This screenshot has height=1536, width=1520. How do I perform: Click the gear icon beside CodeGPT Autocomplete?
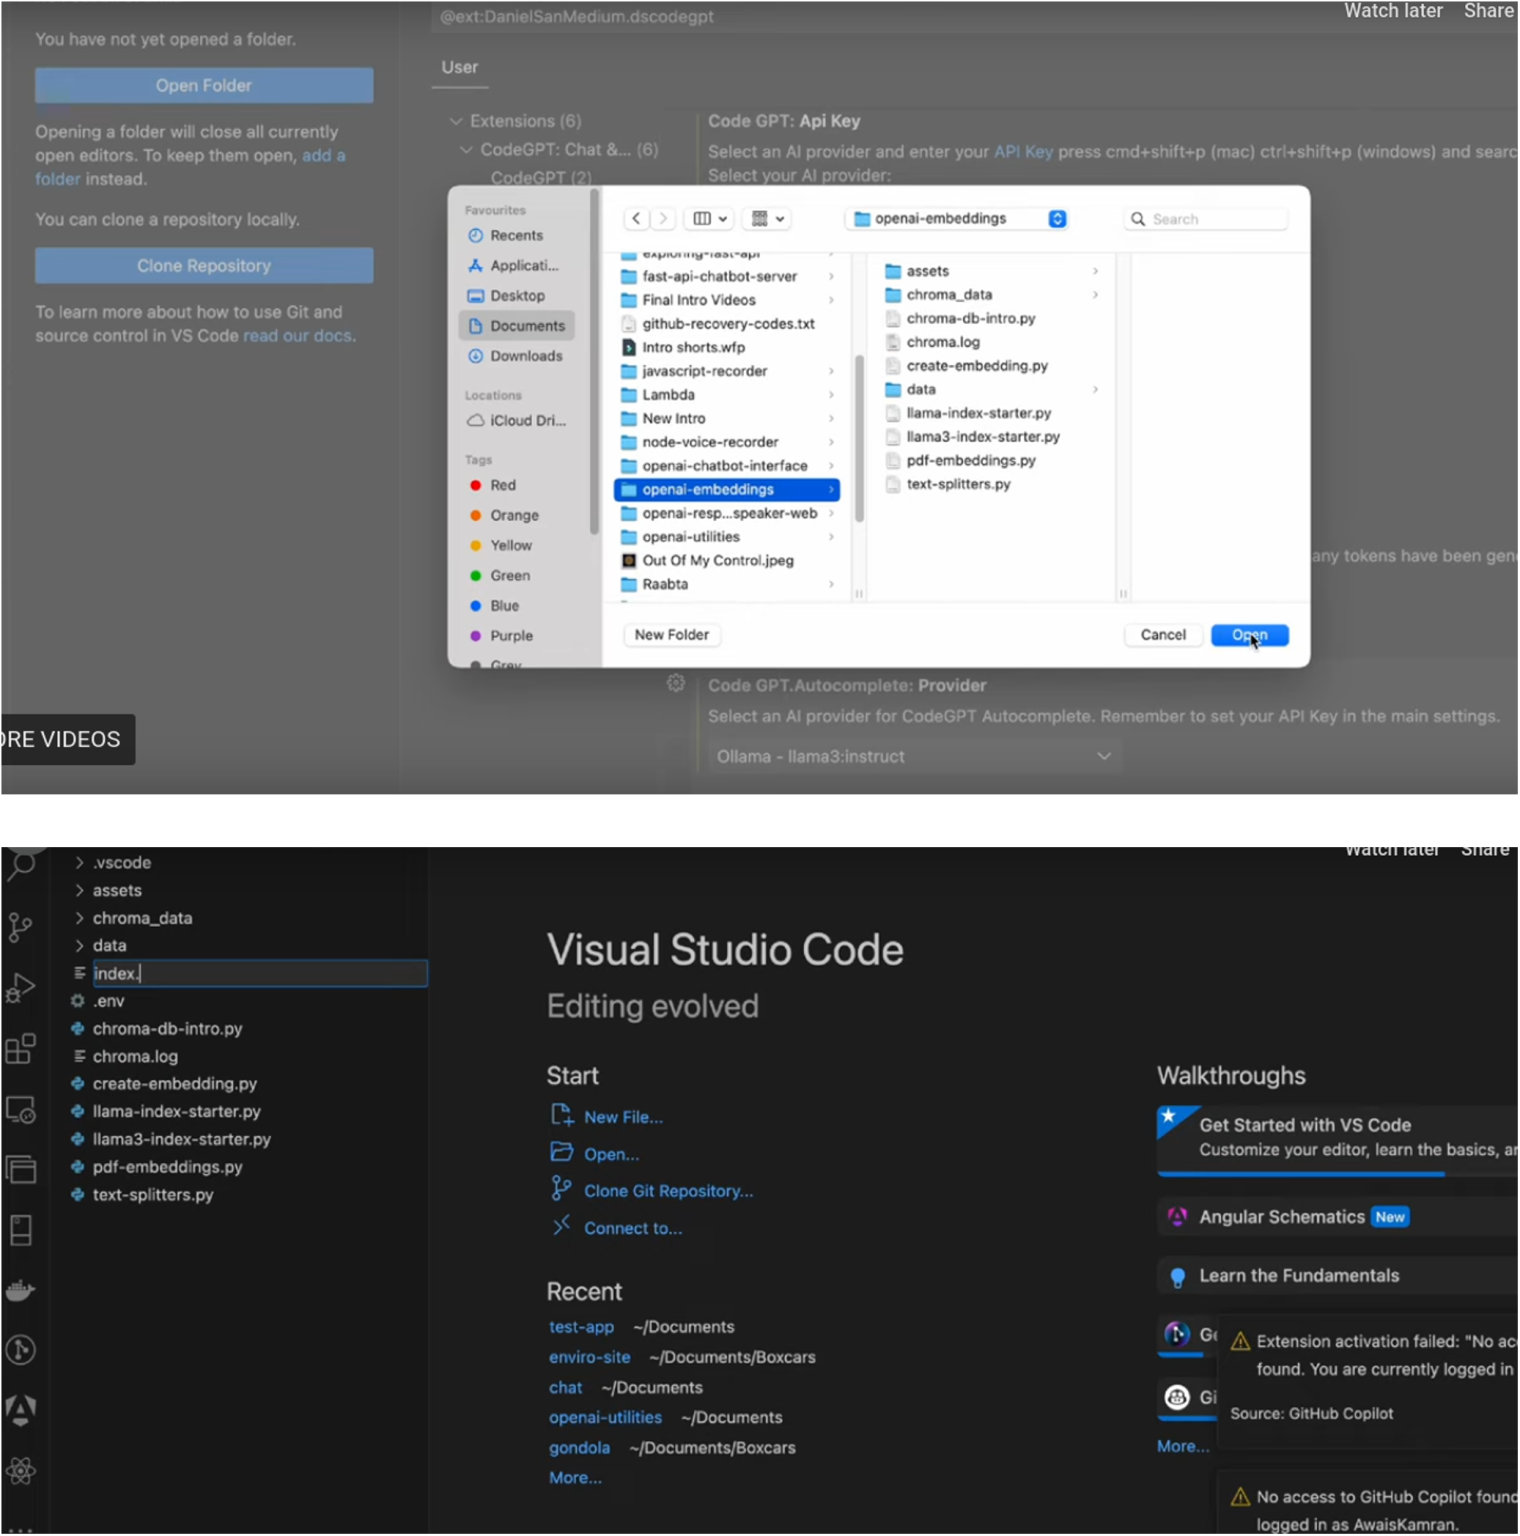click(x=676, y=682)
